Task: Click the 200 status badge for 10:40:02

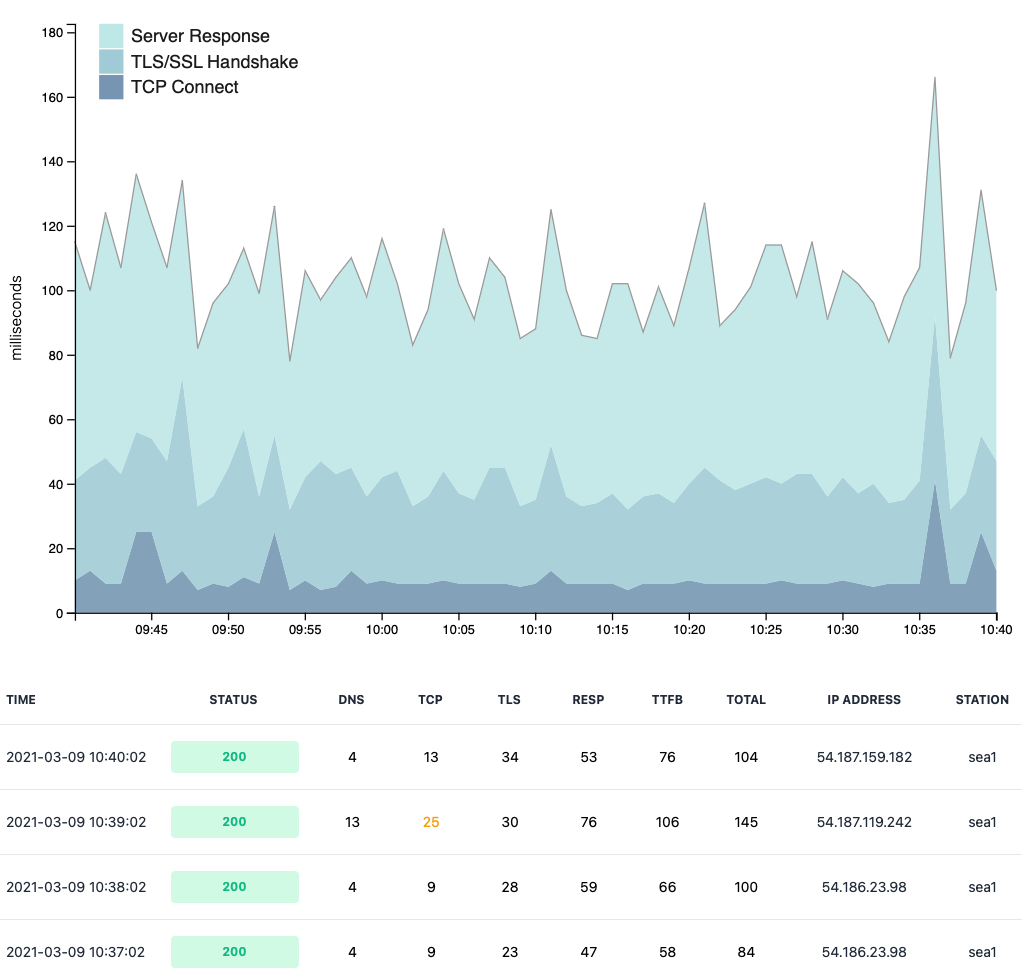Action: click(235, 757)
